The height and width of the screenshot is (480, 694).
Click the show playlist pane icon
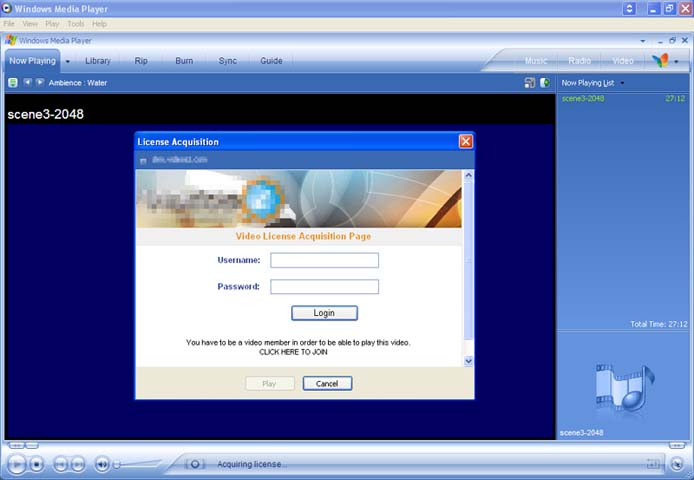[545, 83]
